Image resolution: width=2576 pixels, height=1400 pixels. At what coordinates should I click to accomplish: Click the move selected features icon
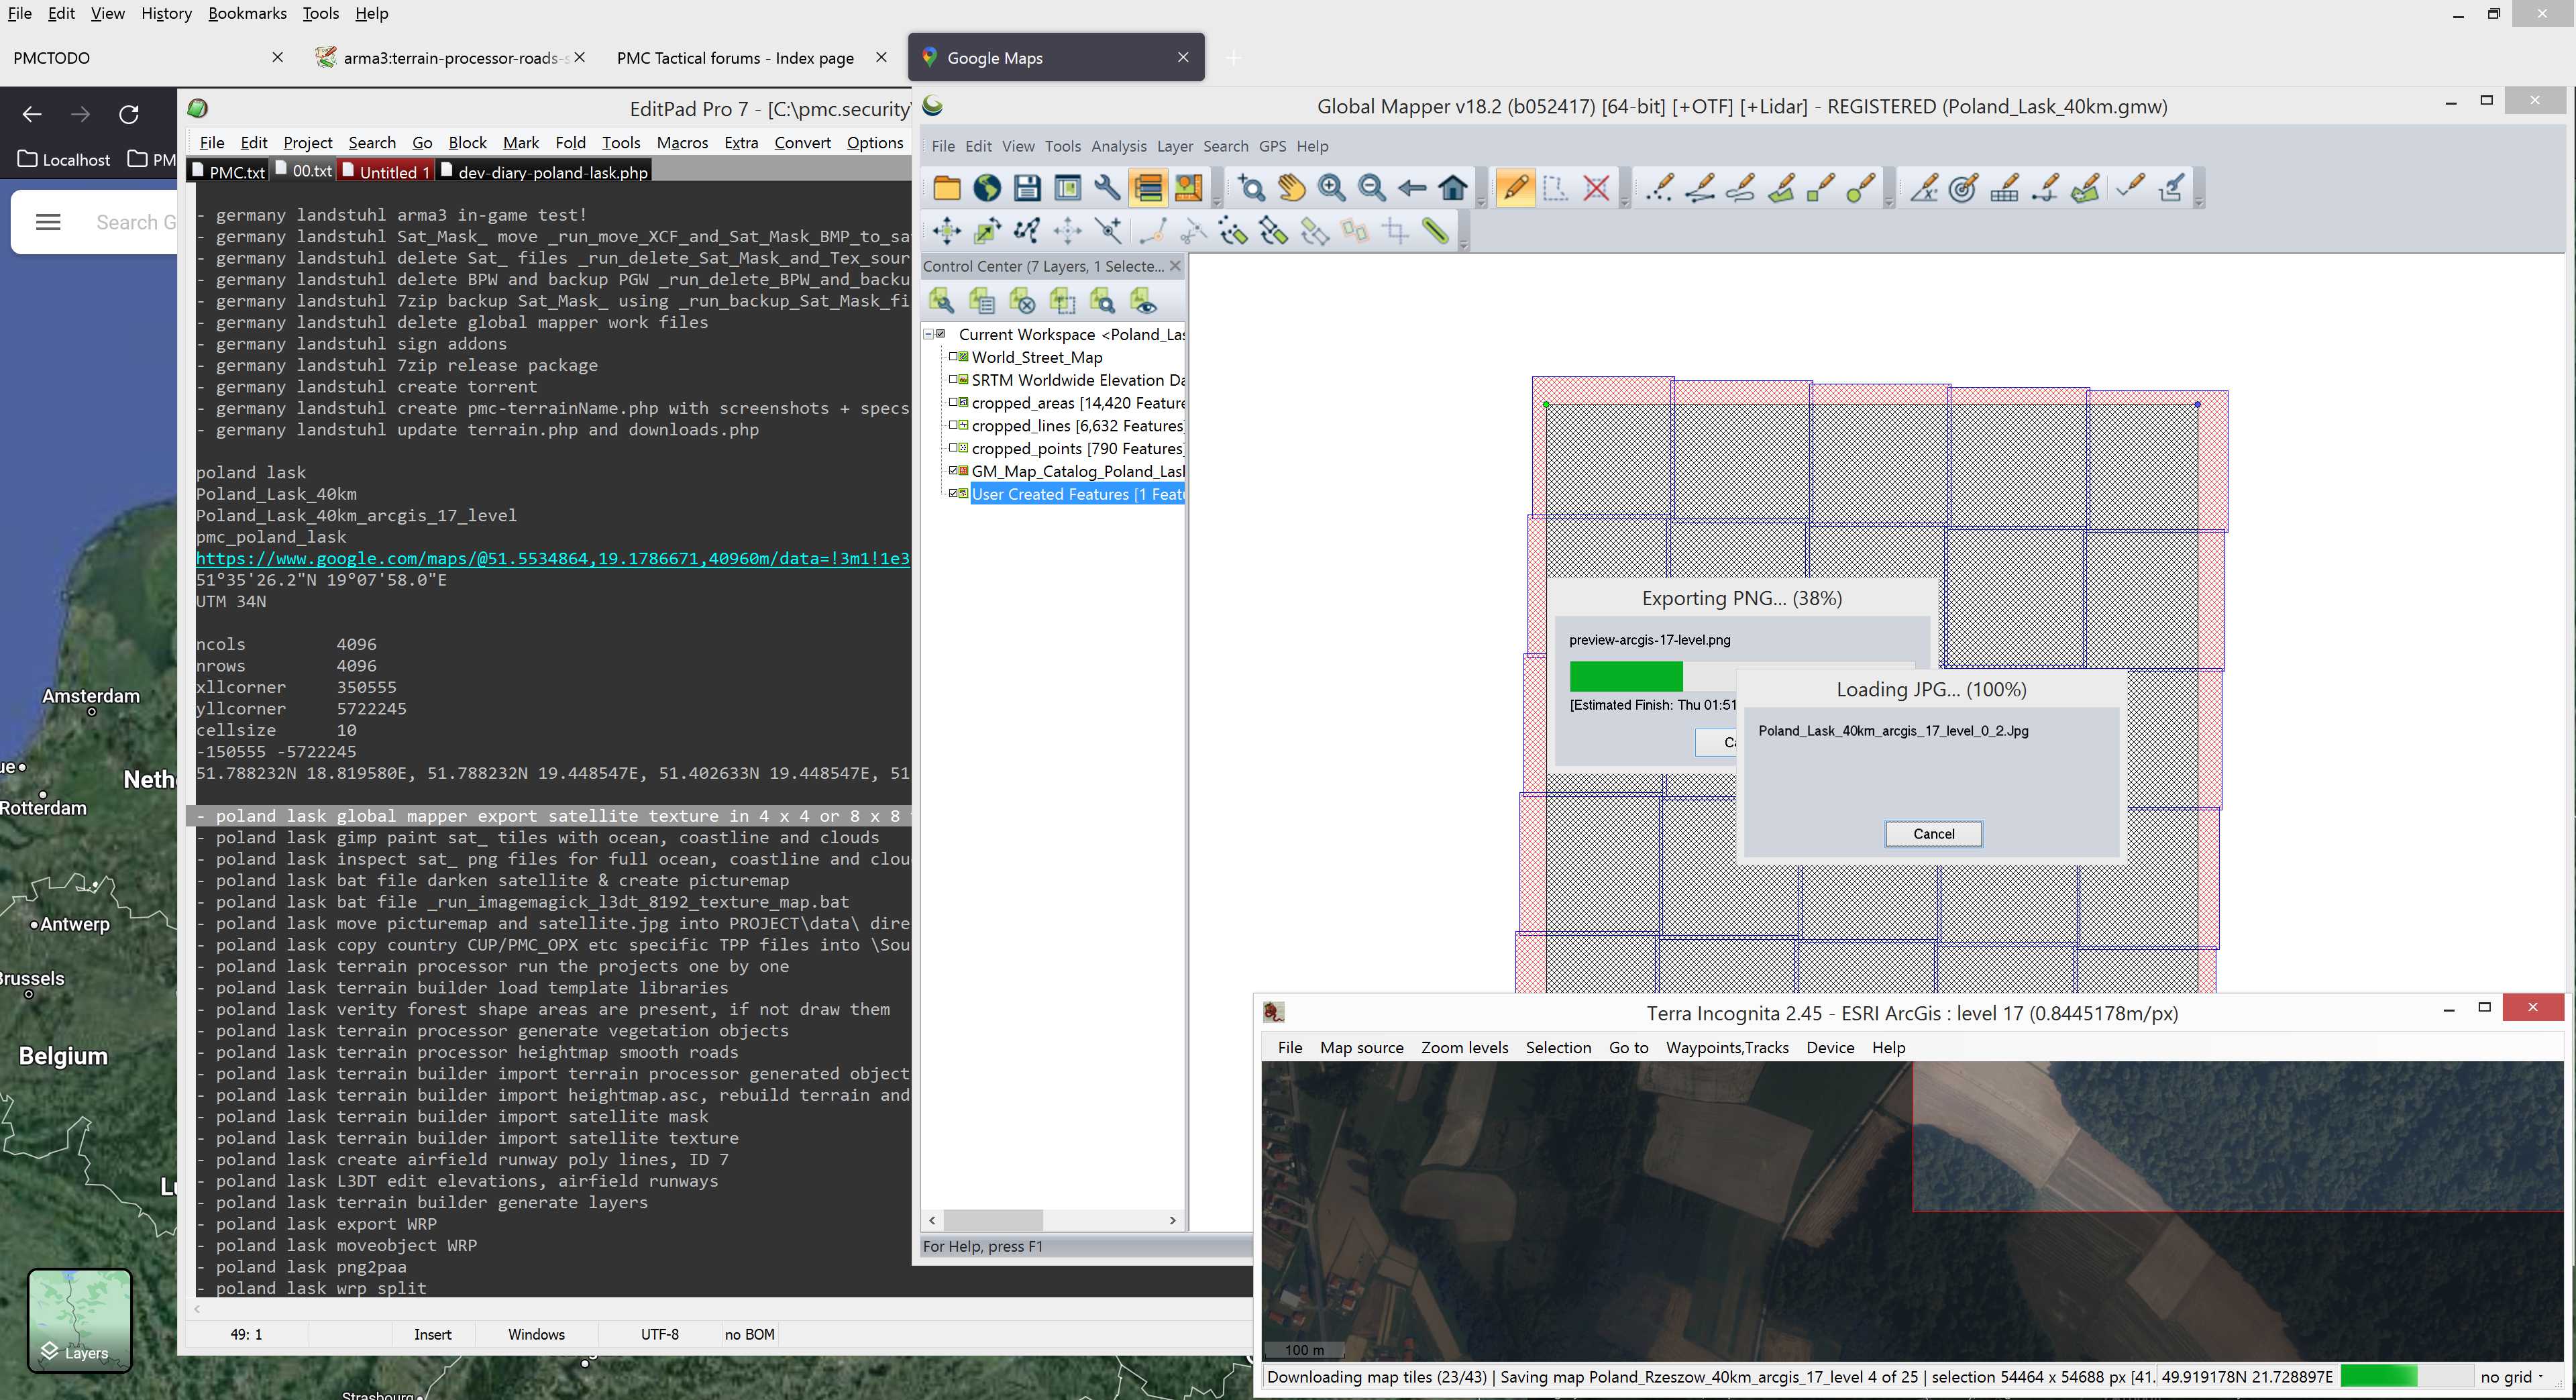946,232
